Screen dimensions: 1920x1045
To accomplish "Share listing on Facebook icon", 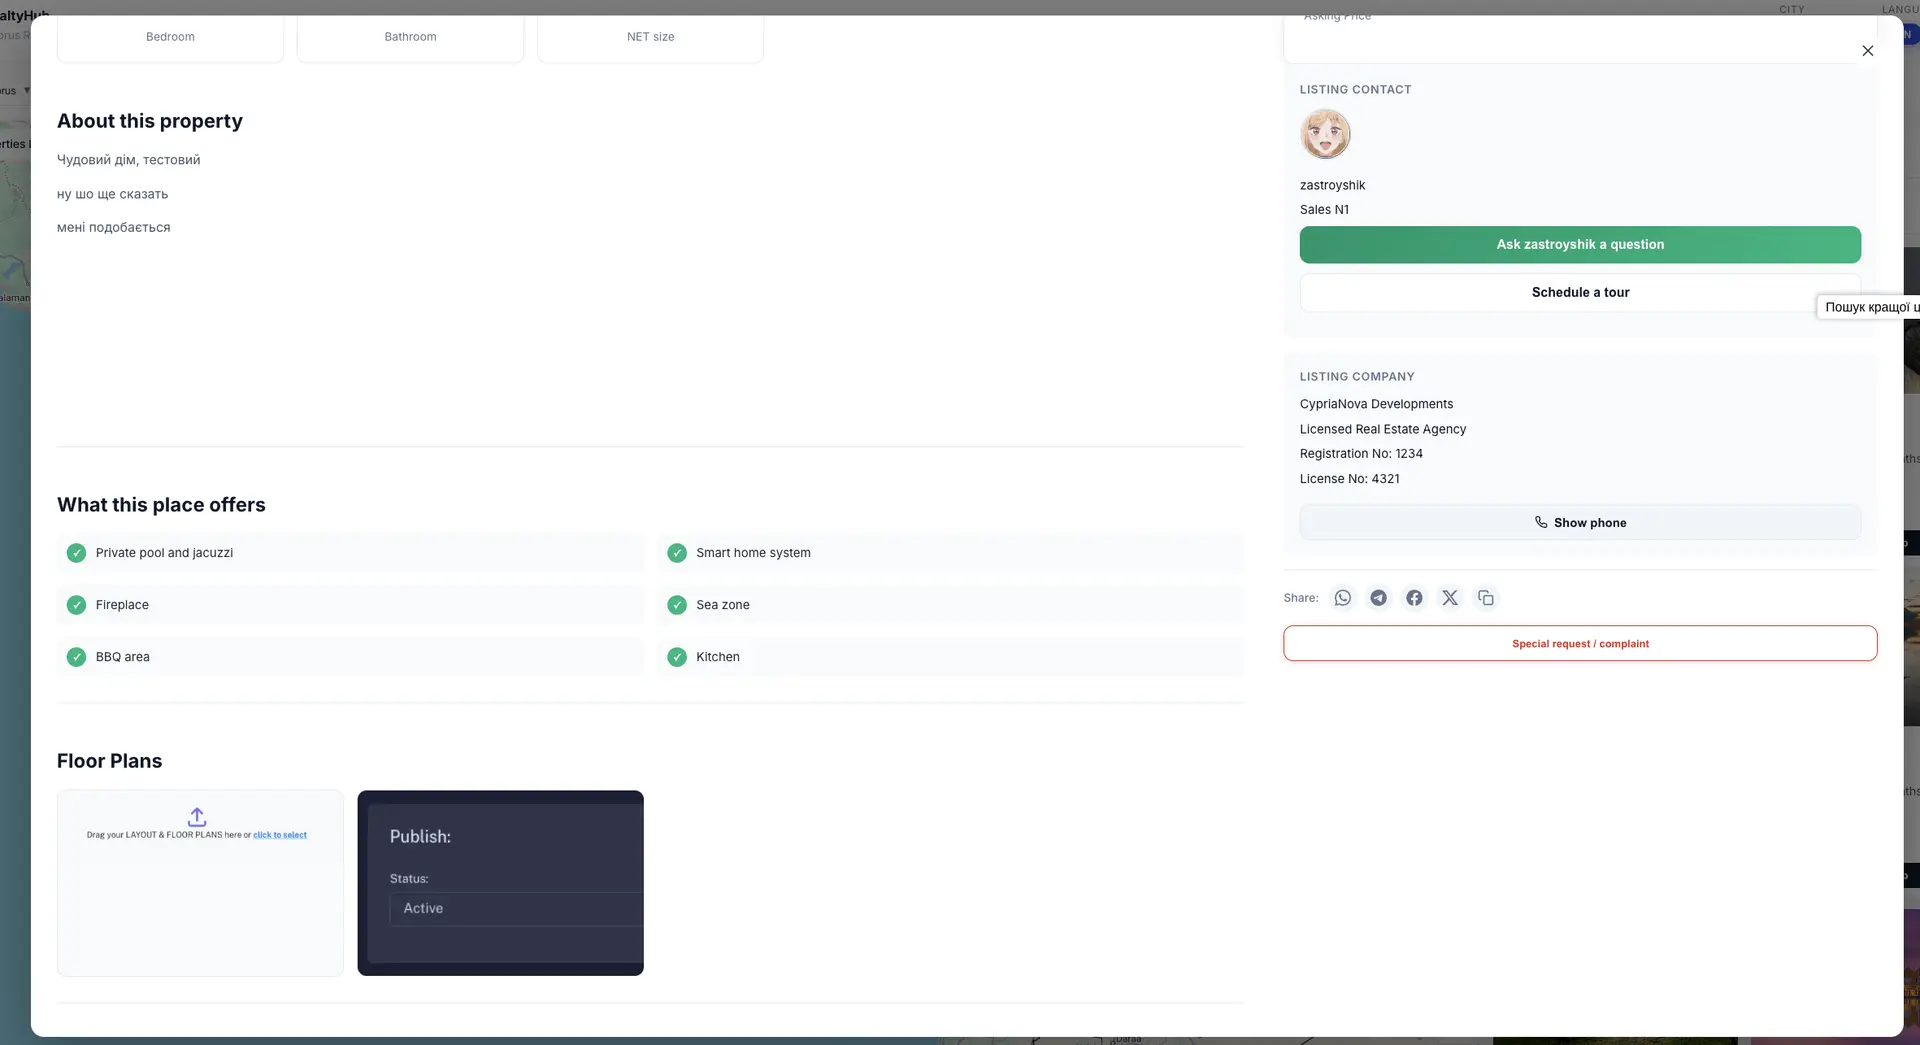I will pos(1414,598).
